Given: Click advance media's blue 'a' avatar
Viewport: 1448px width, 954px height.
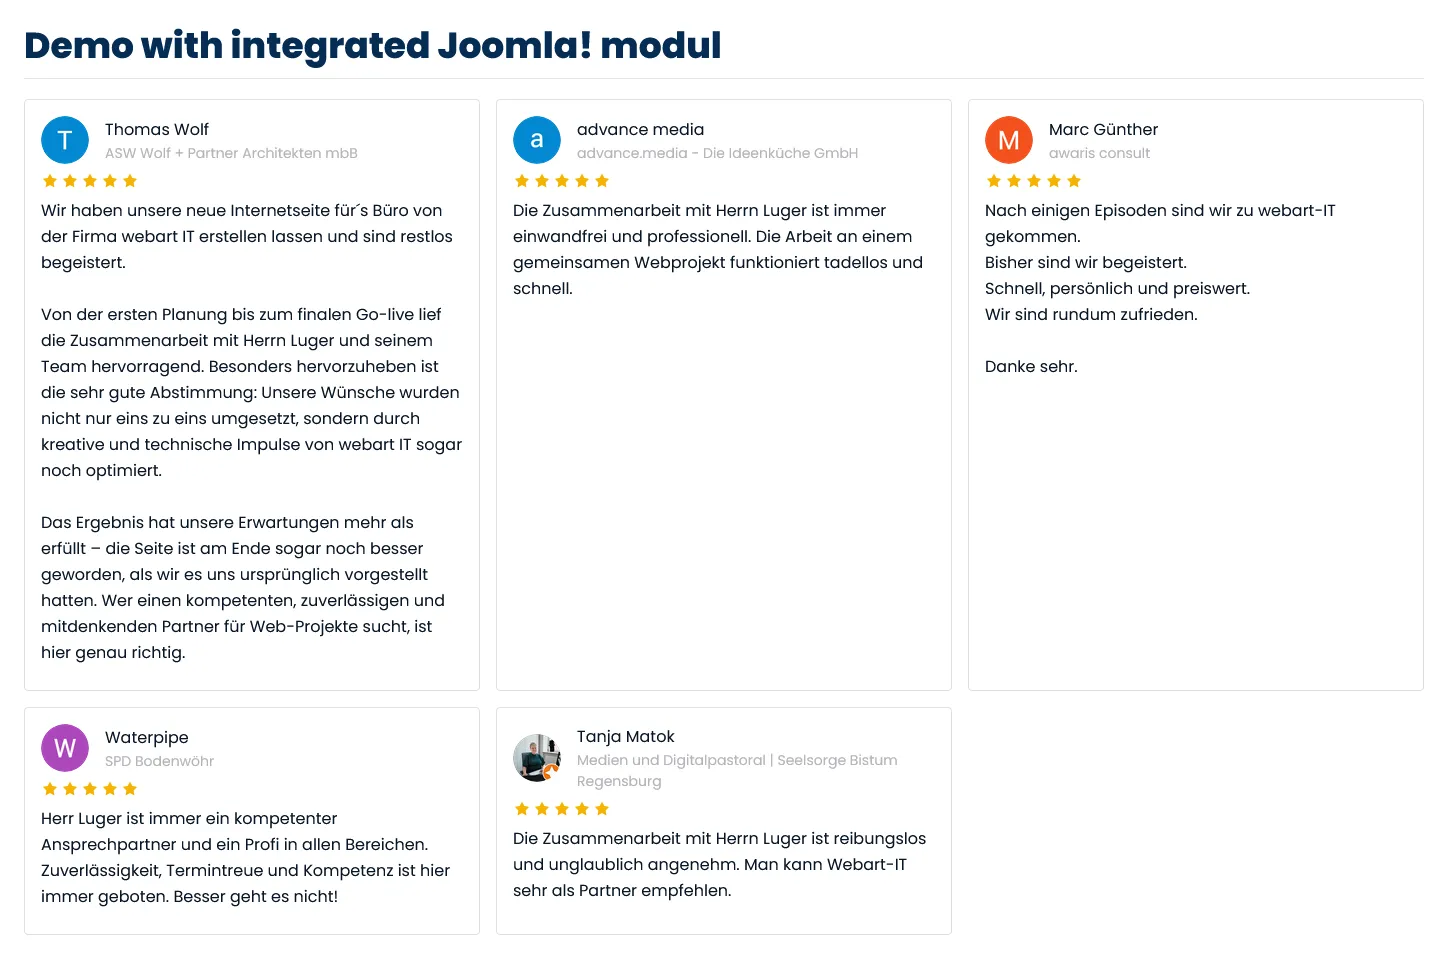Looking at the screenshot, I should pos(537,140).
